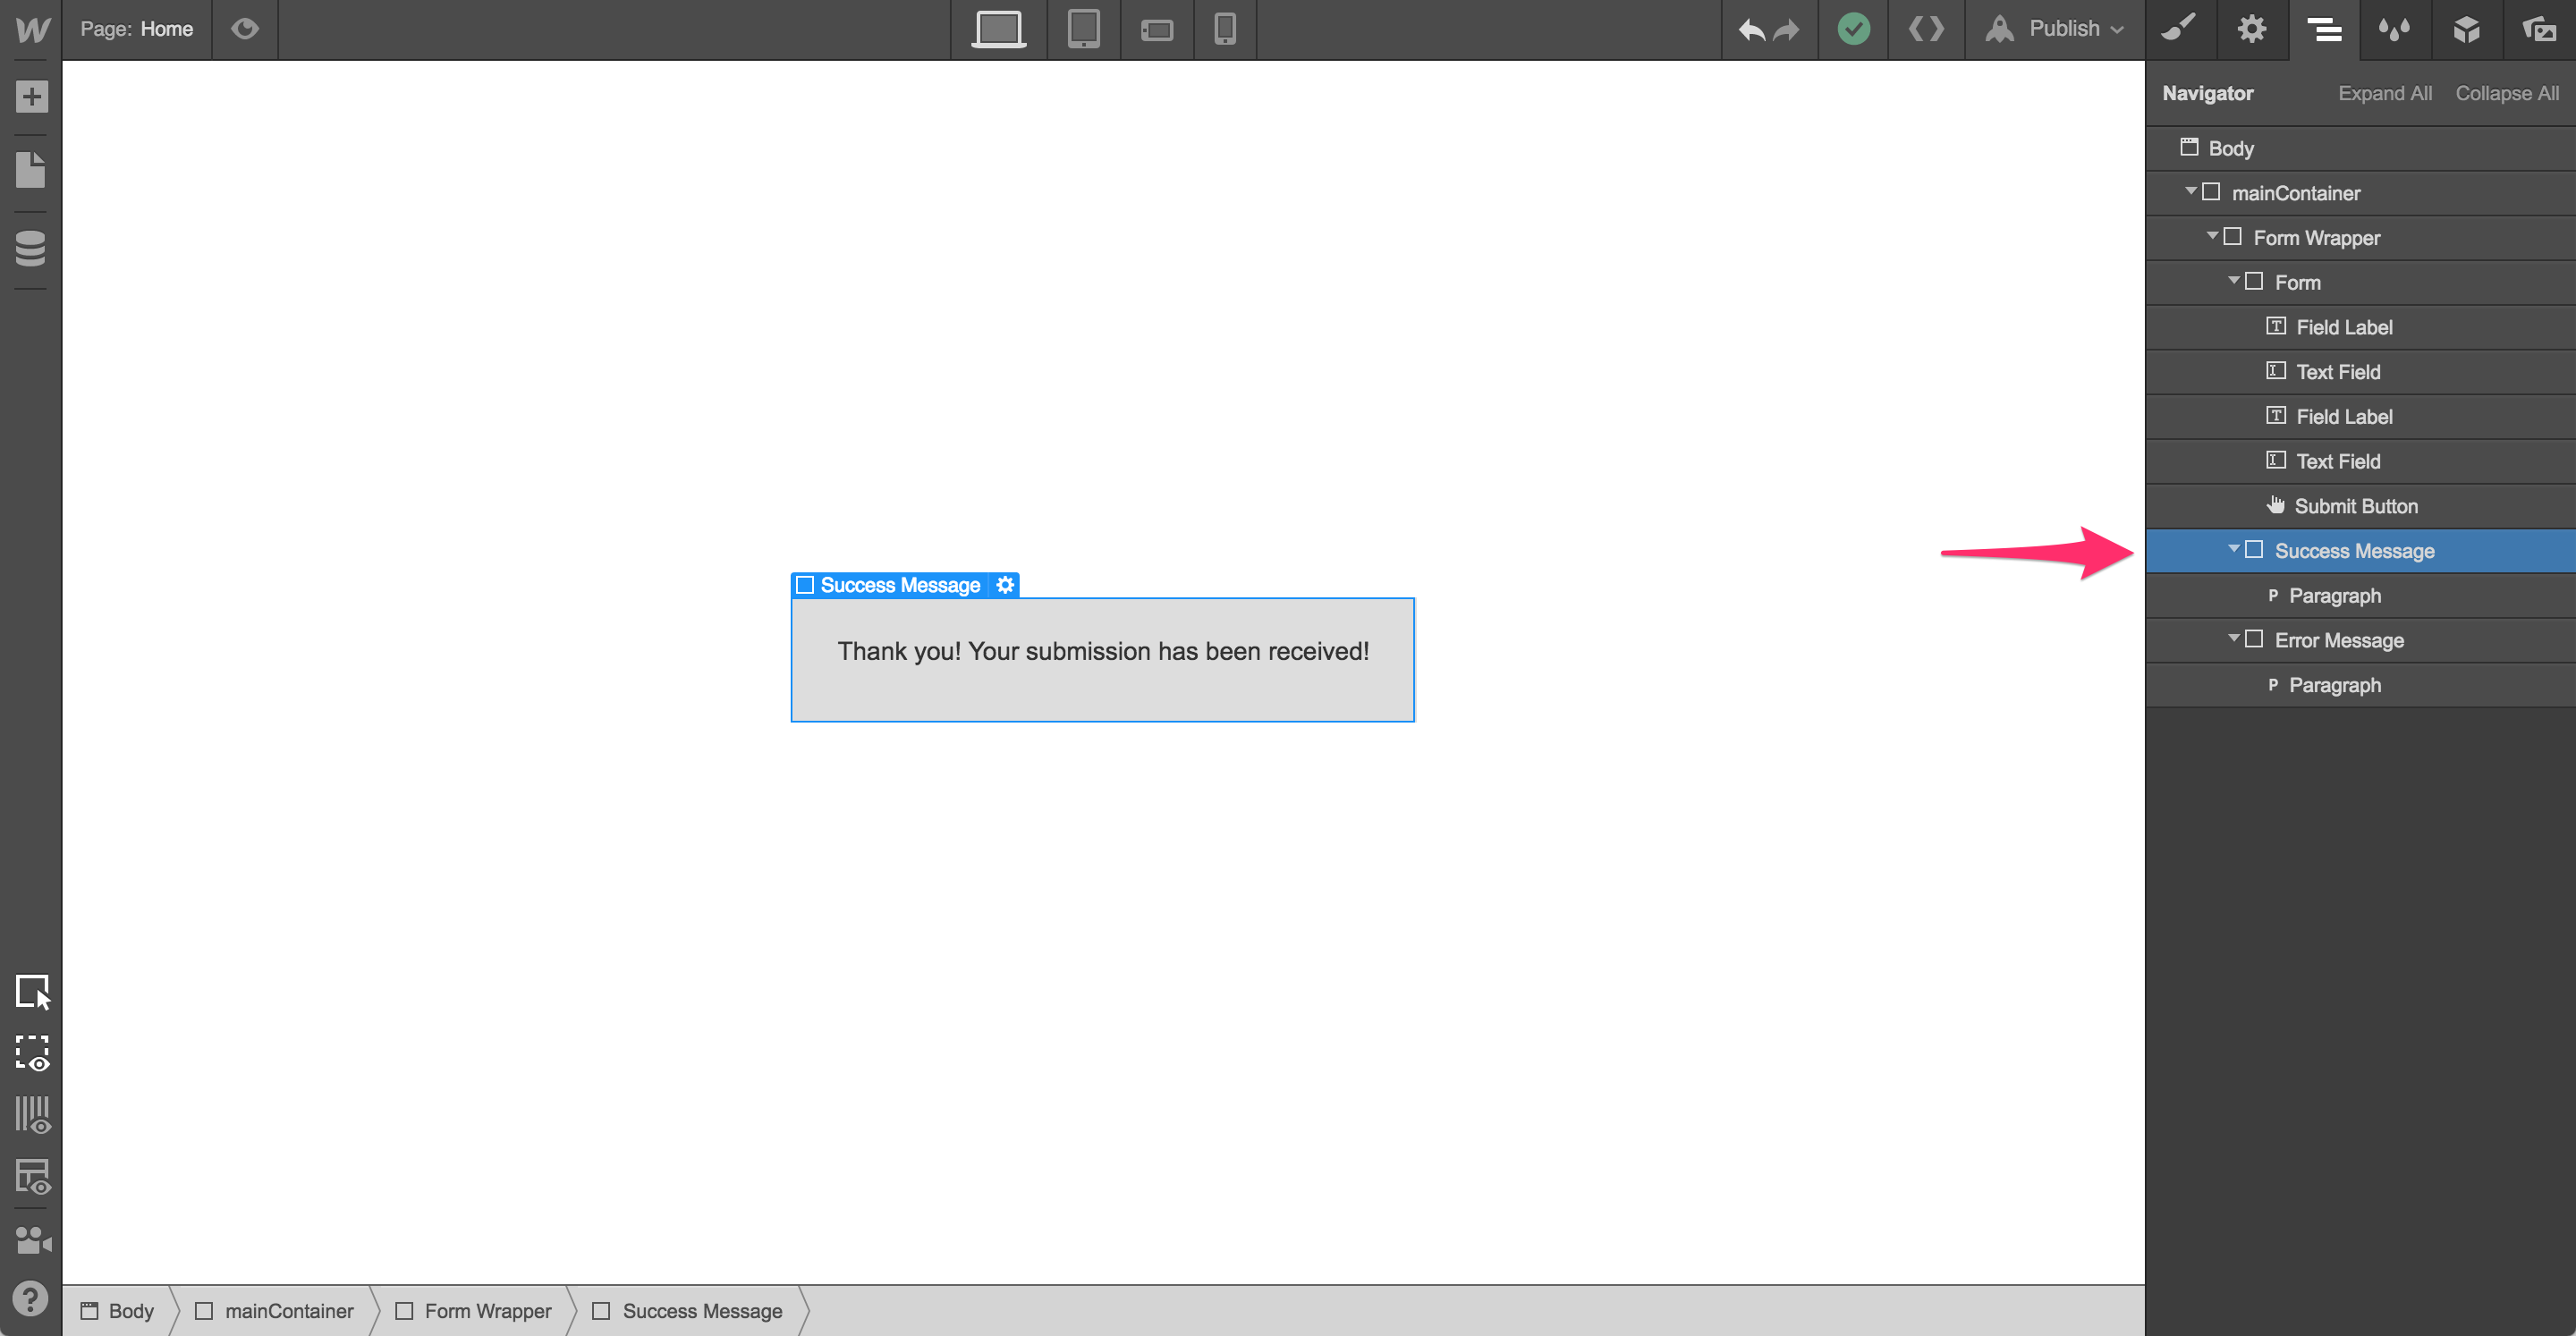
Task: Open the Add Elements panel
Action: [31, 97]
